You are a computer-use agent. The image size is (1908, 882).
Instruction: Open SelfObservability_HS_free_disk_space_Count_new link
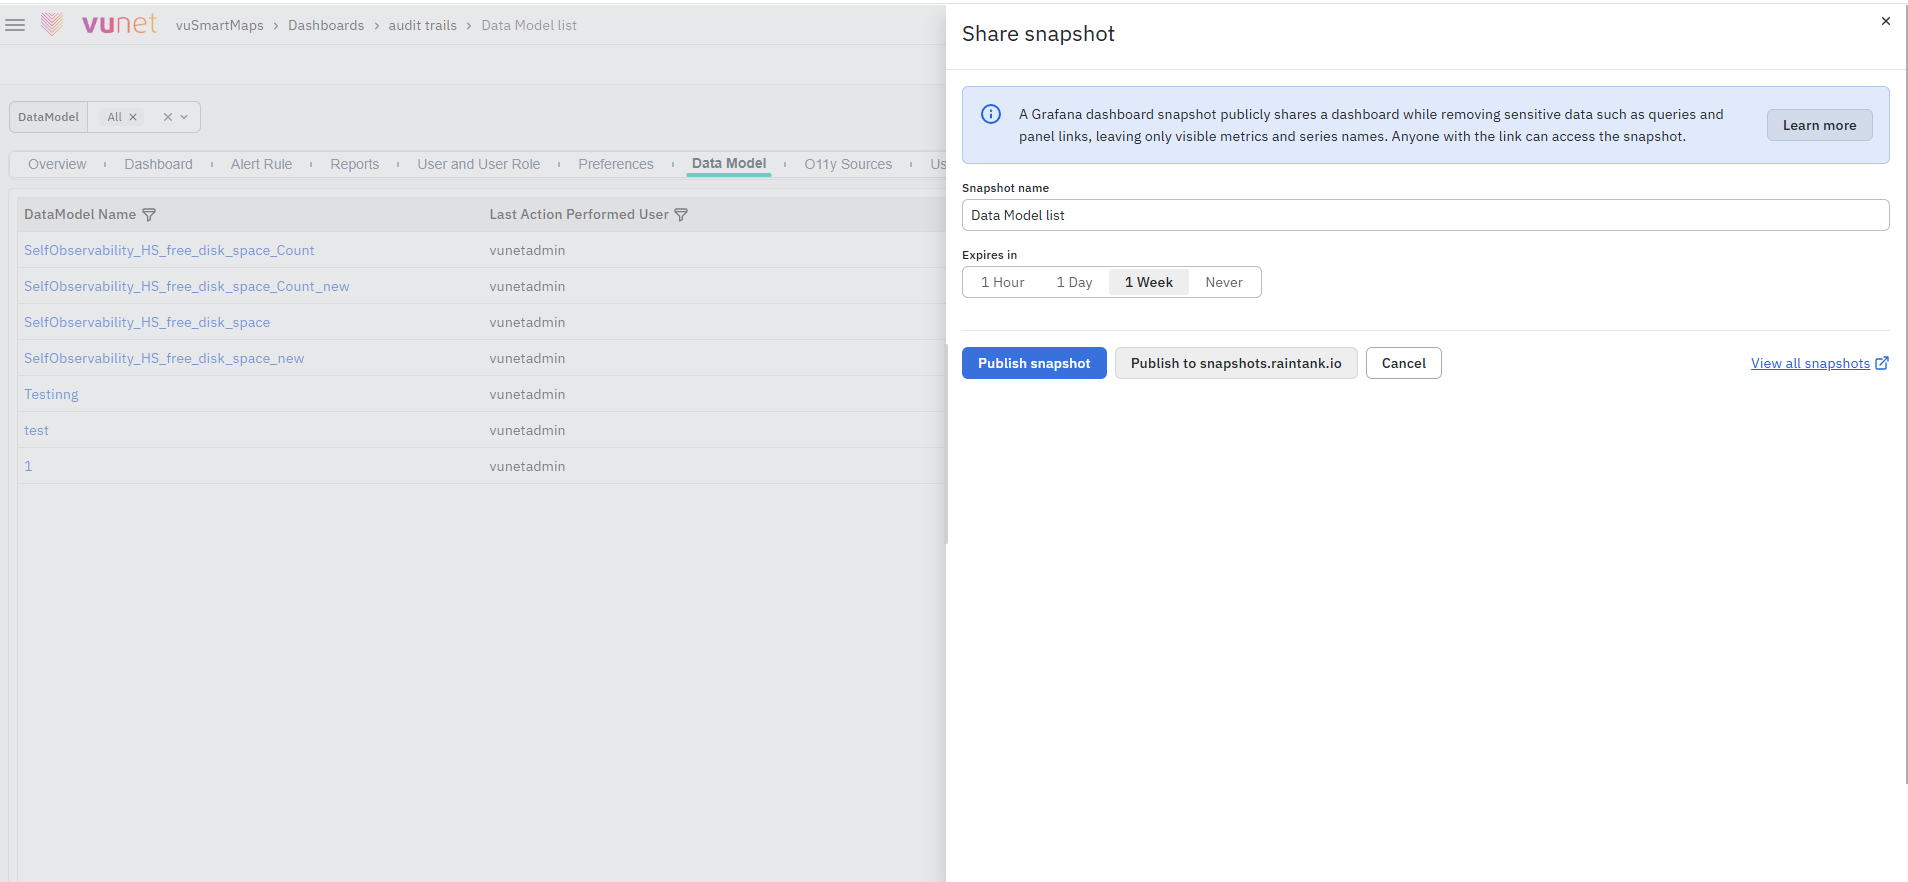[187, 286]
